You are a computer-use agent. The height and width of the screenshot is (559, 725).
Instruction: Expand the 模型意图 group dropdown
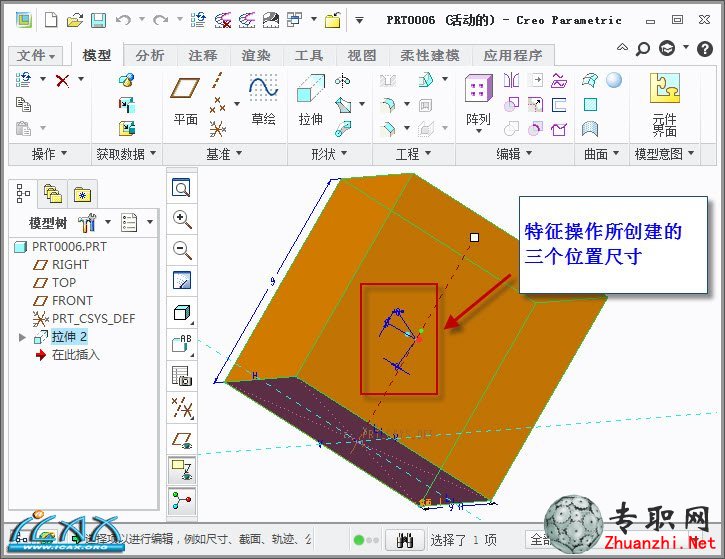[x=664, y=154]
